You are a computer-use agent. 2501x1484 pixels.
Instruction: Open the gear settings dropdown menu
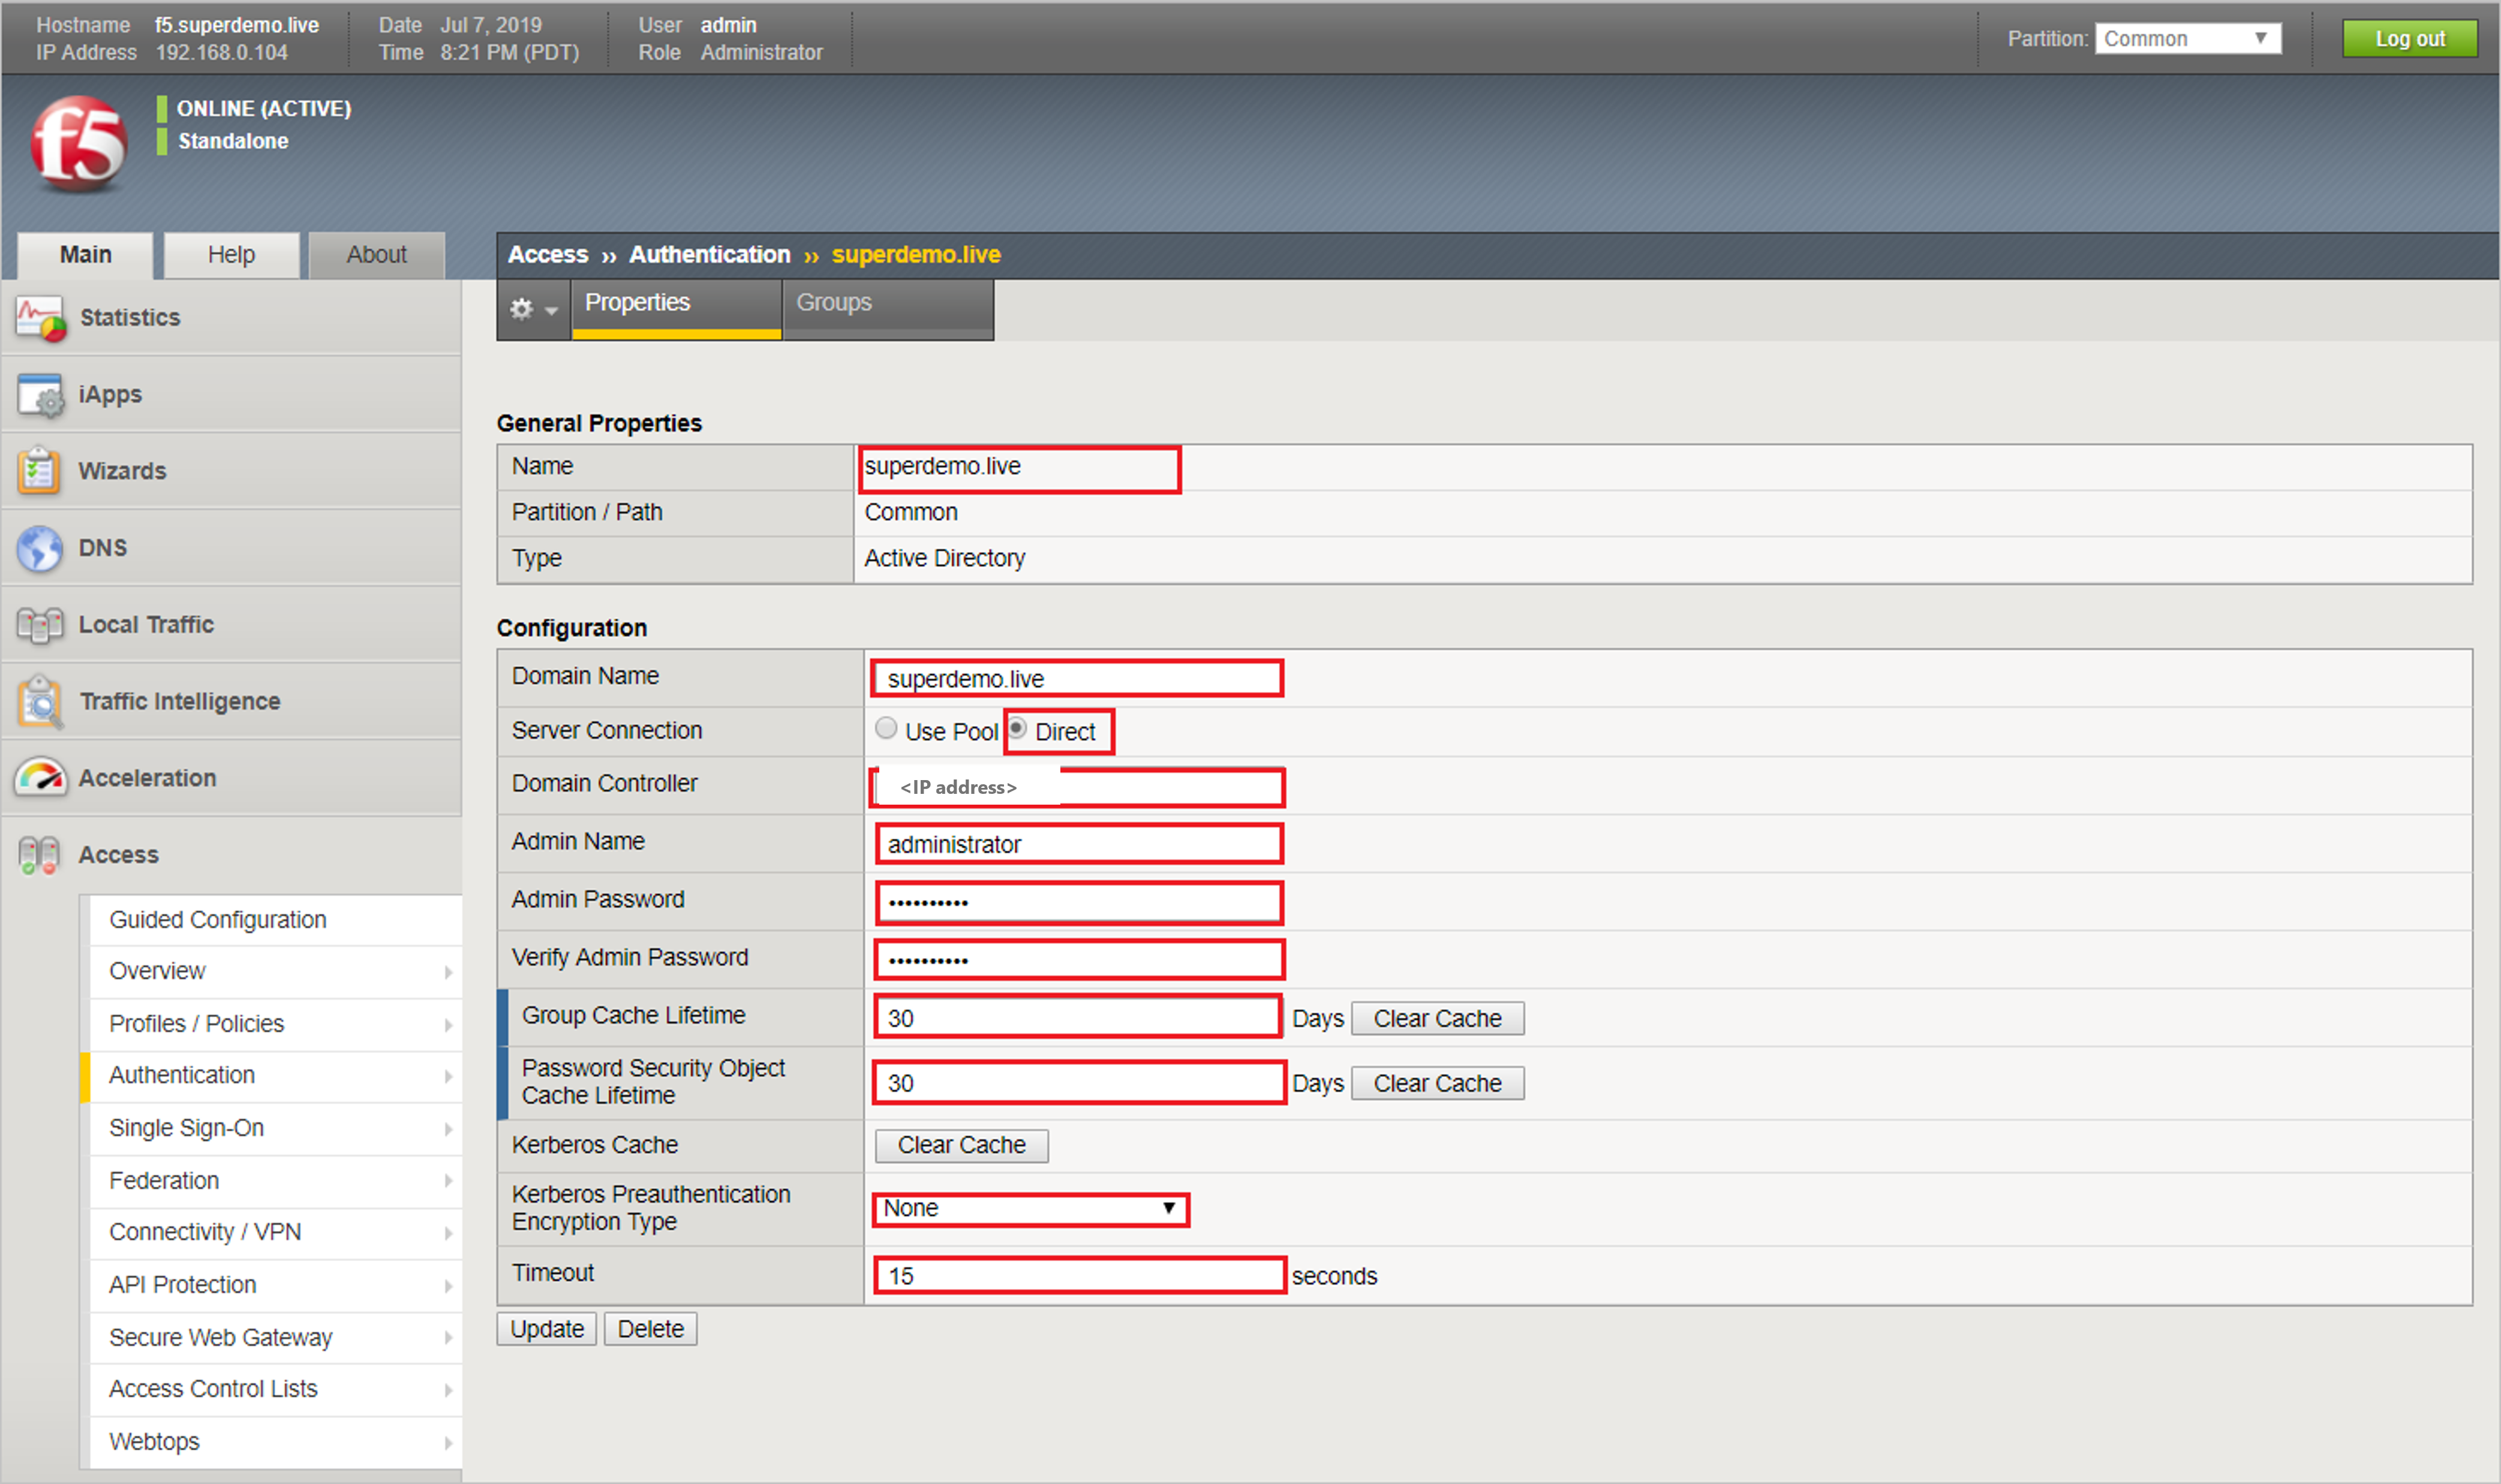pos(533,309)
